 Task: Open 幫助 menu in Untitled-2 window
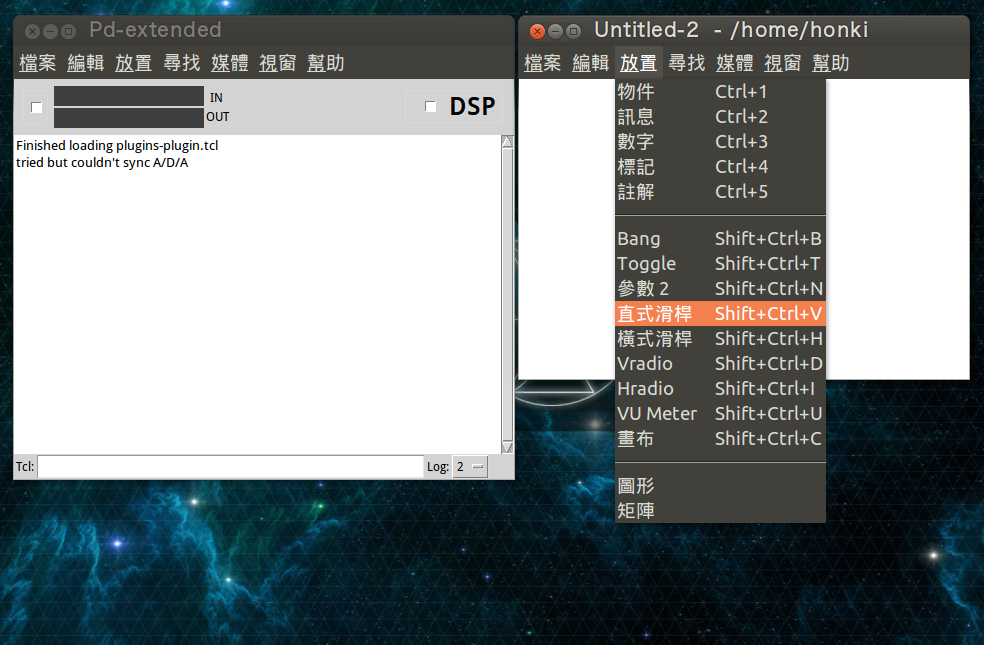click(x=831, y=63)
